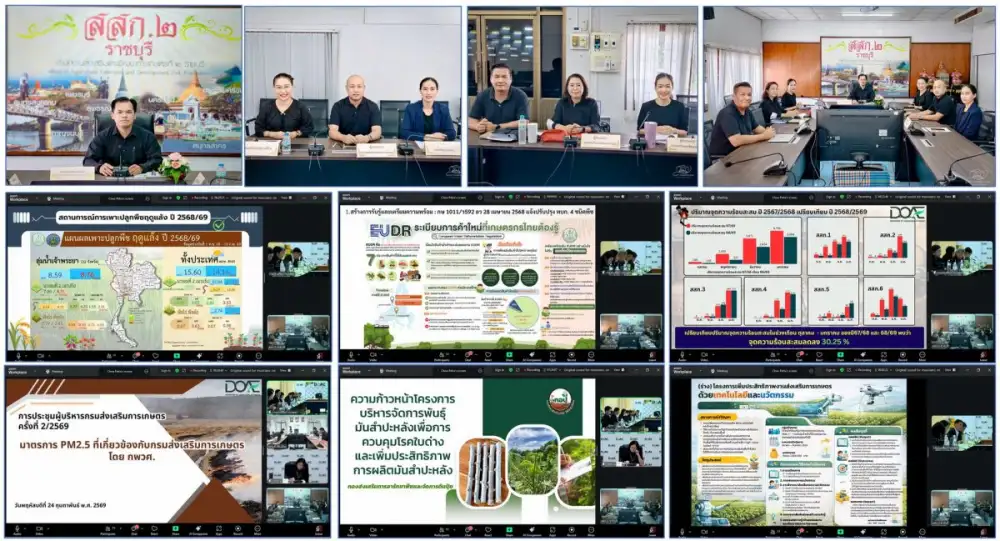Open Participants in the EUDR slide Zoom window
Image resolution: width=1000 pixels, height=541 pixels.
(x=442, y=355)
